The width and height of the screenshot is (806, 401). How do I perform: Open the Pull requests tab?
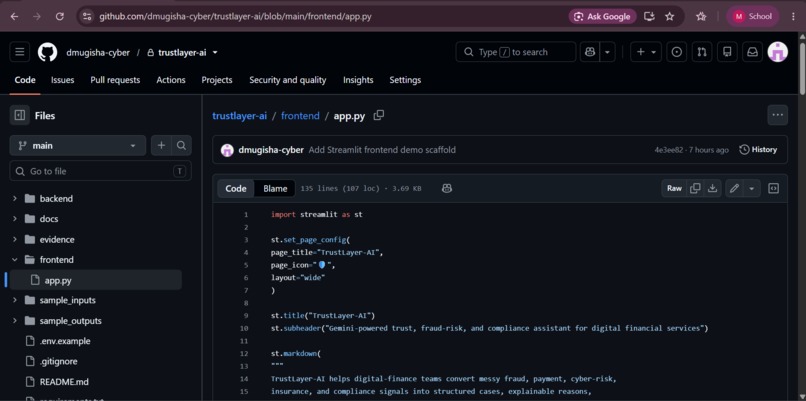(x=115, y=80)
